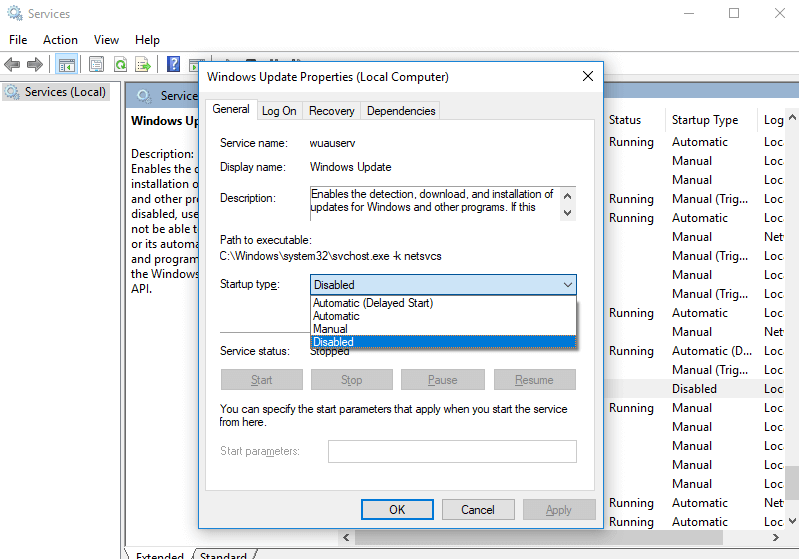Click the Log On column header
799x559 pixels.
point(773,120)
